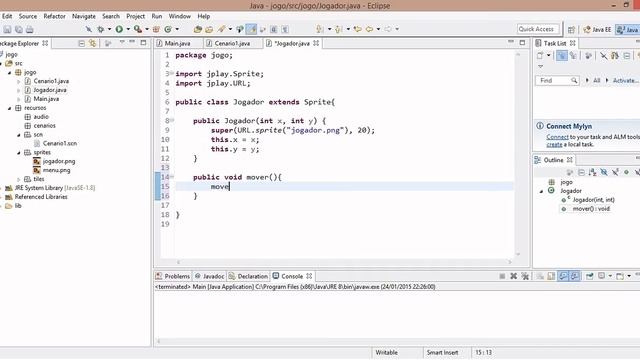Click Scroll Lock icon in Console toolbar
This screenshot has width=640, height=360.
coord(551,276)
